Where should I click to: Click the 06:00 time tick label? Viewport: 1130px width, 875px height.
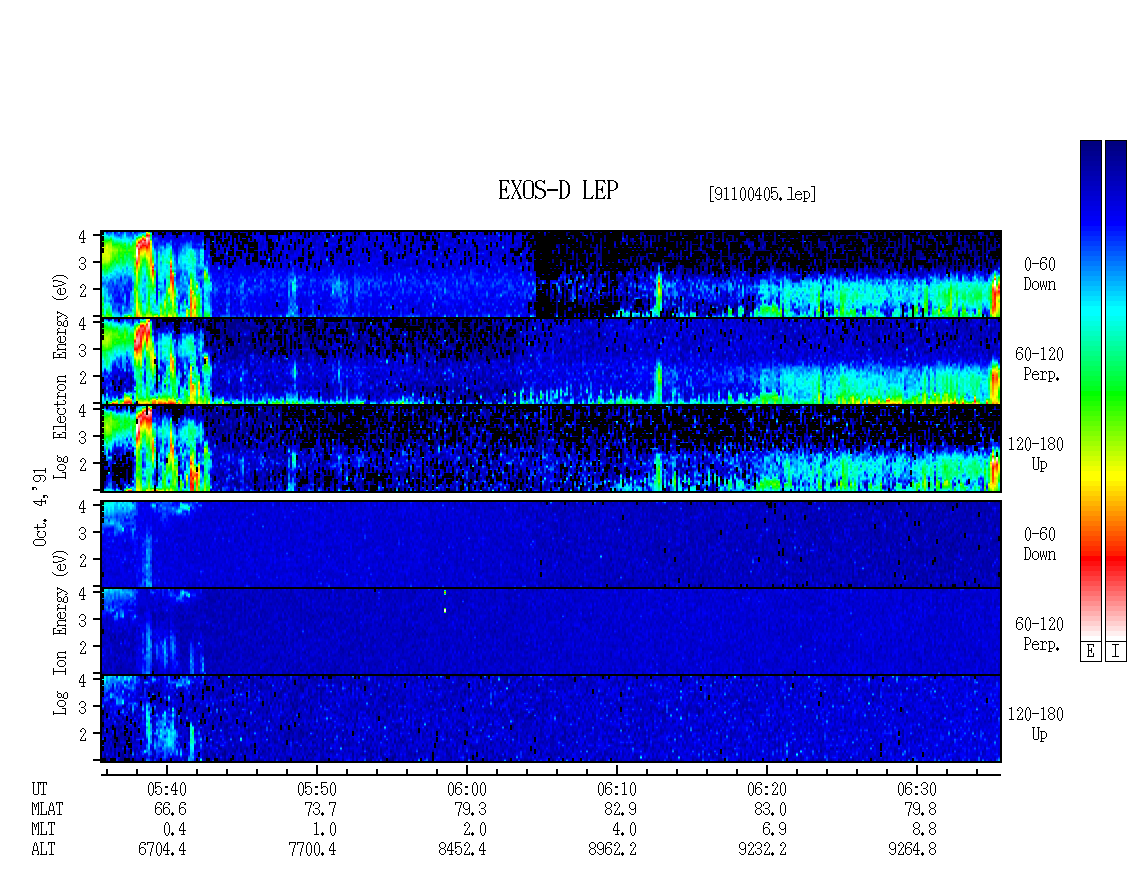tap(467, 789)
